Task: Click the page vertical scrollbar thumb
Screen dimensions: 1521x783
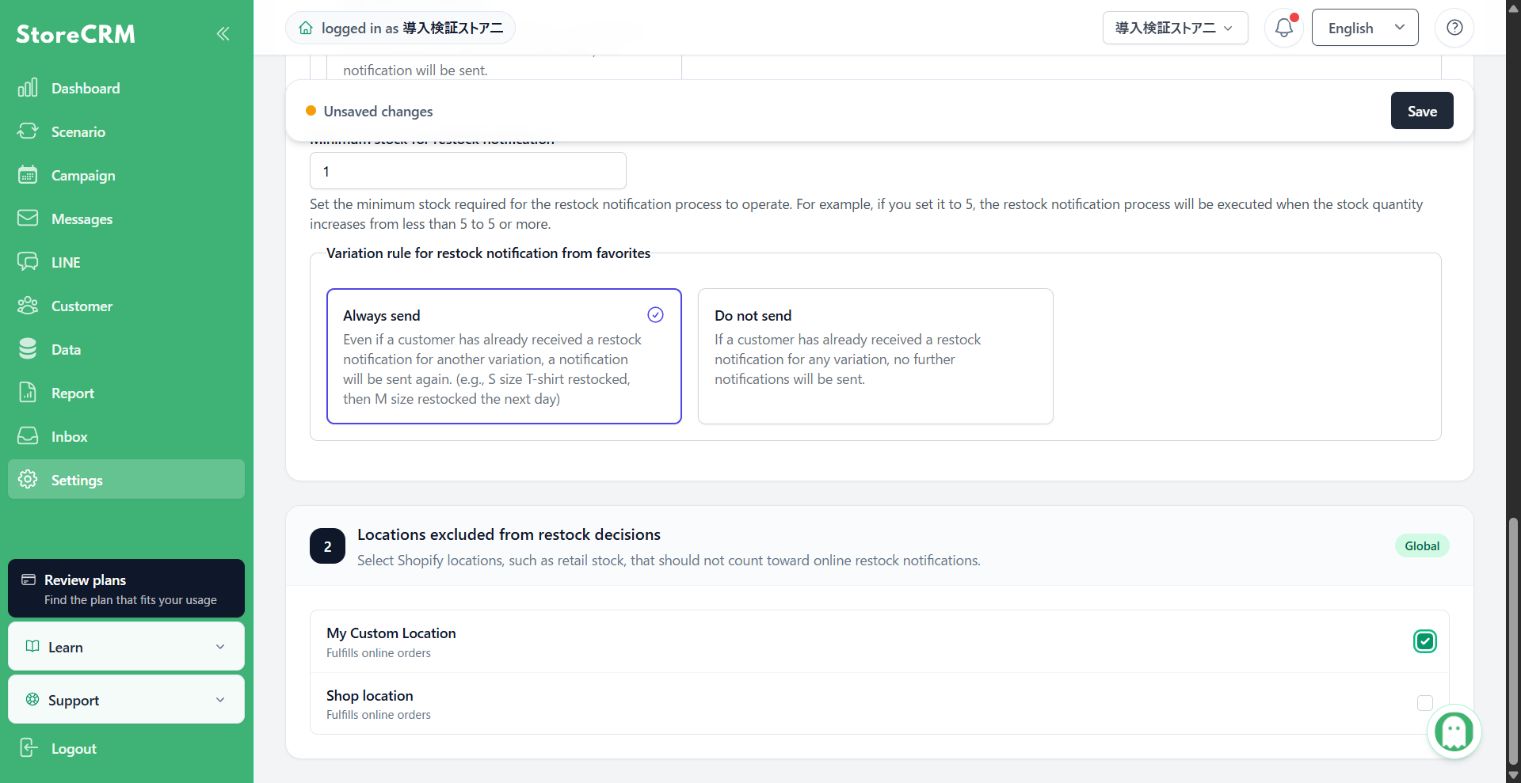Action: (1513, 642)
